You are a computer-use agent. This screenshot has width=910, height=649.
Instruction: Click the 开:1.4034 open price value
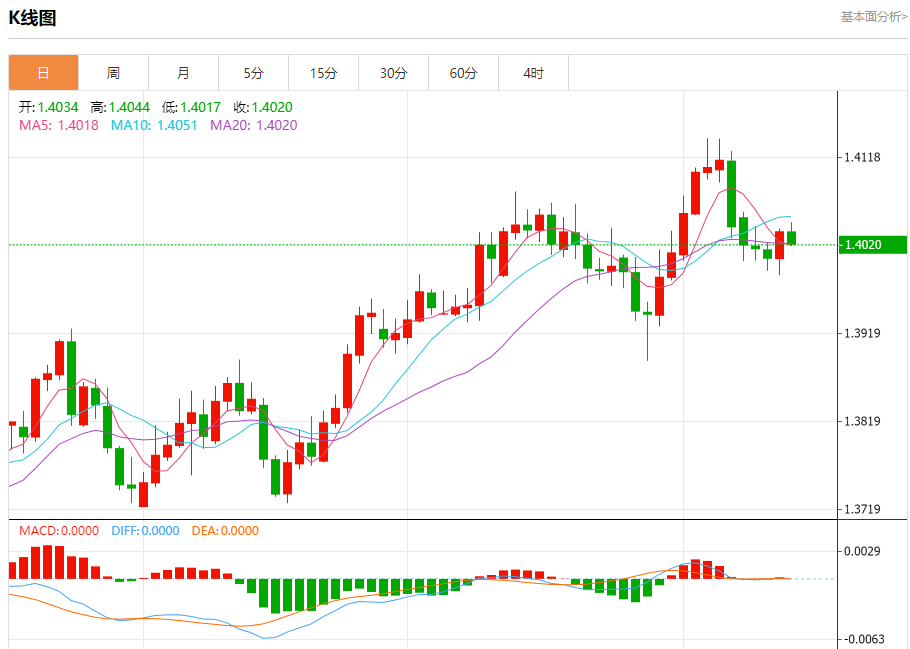point(49,107)
